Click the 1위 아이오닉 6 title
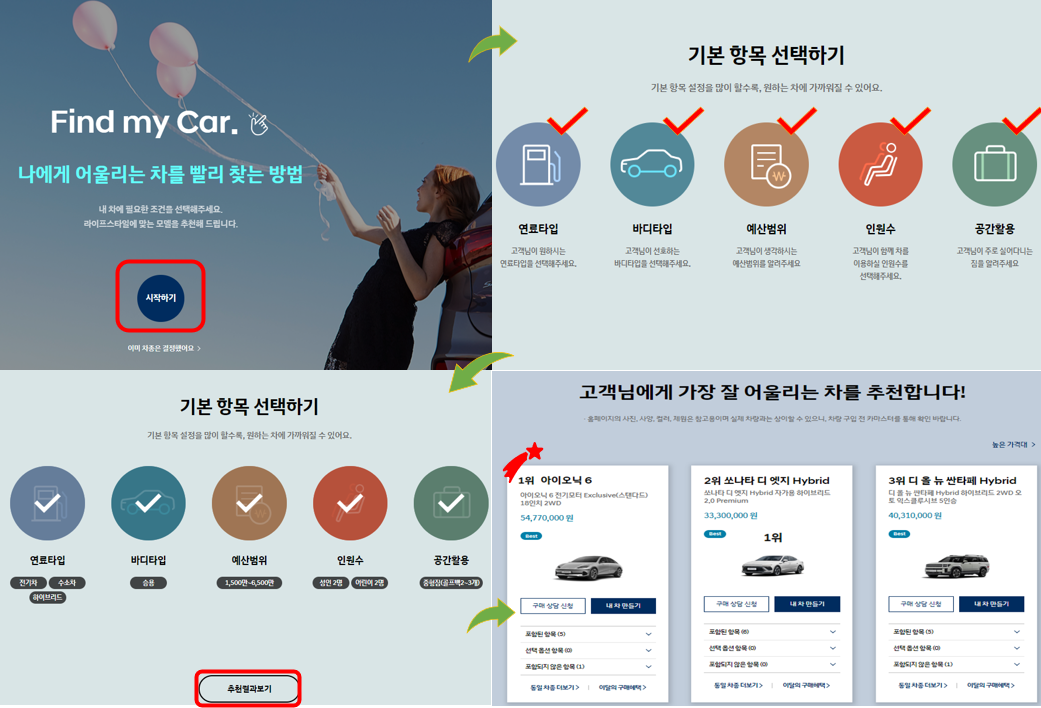This screenshot has height=708, width=1041. 555,480
